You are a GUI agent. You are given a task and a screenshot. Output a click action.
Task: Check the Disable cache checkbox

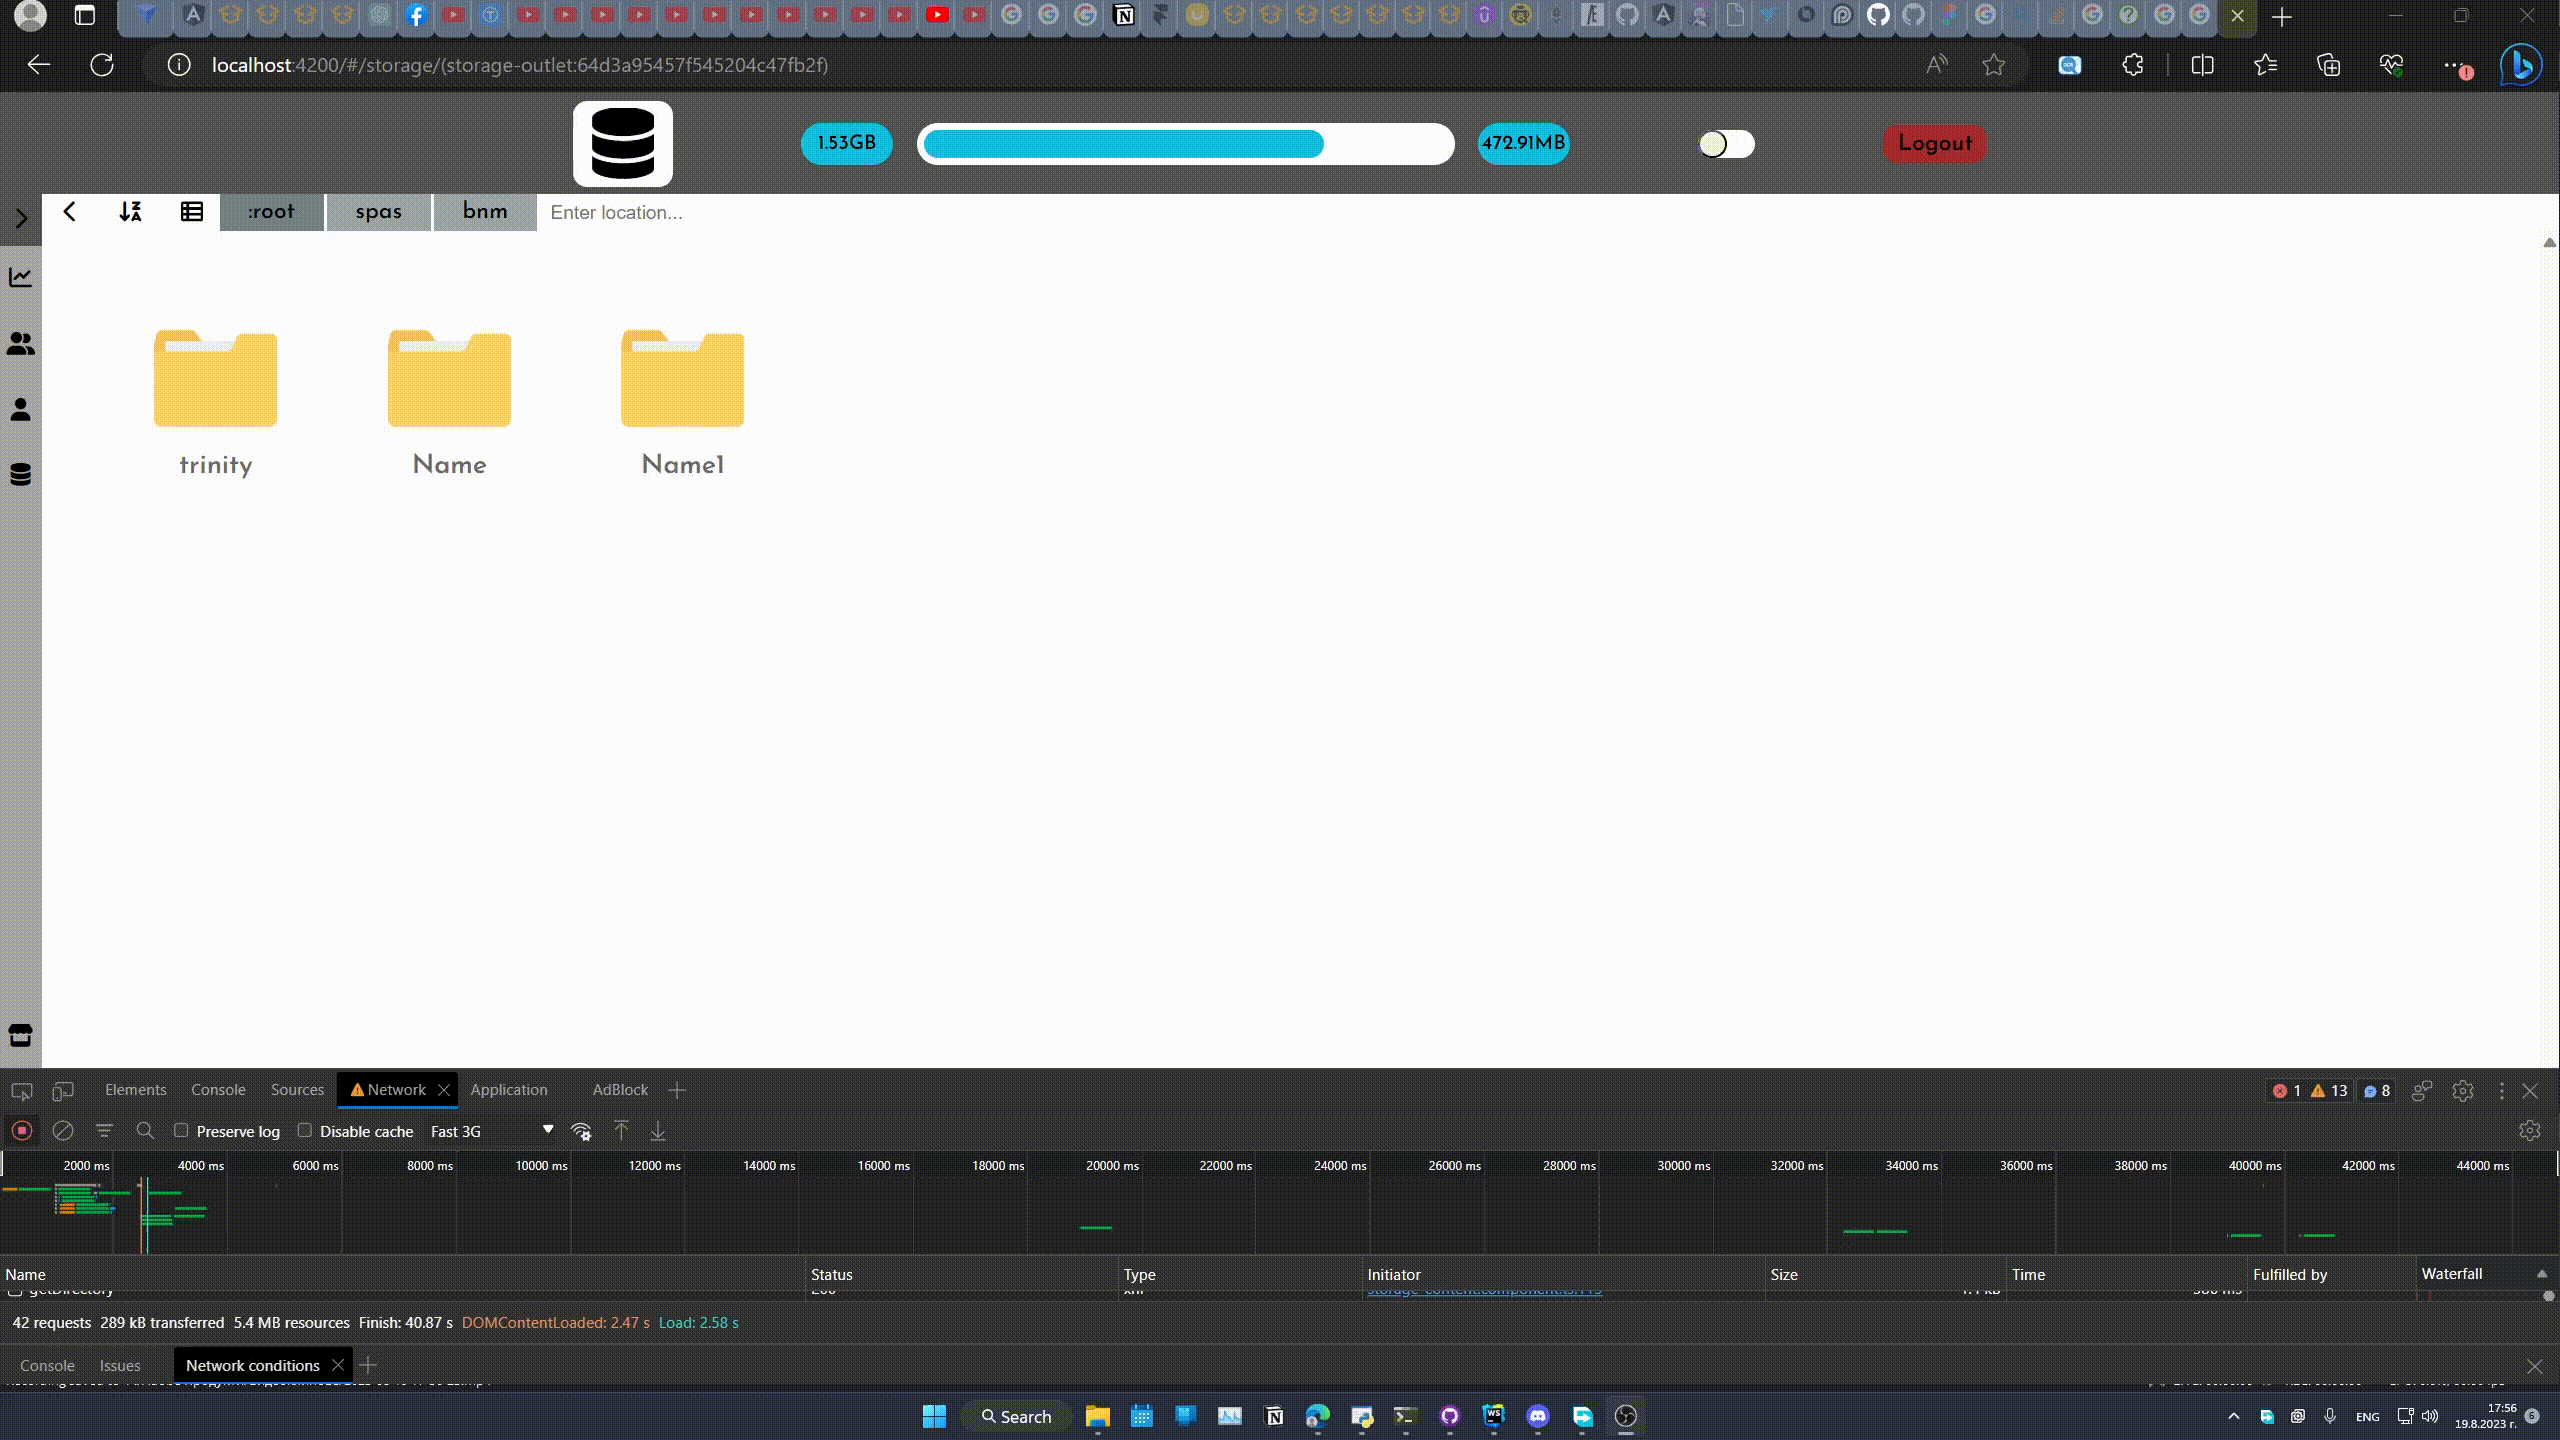coord(305,1130)
